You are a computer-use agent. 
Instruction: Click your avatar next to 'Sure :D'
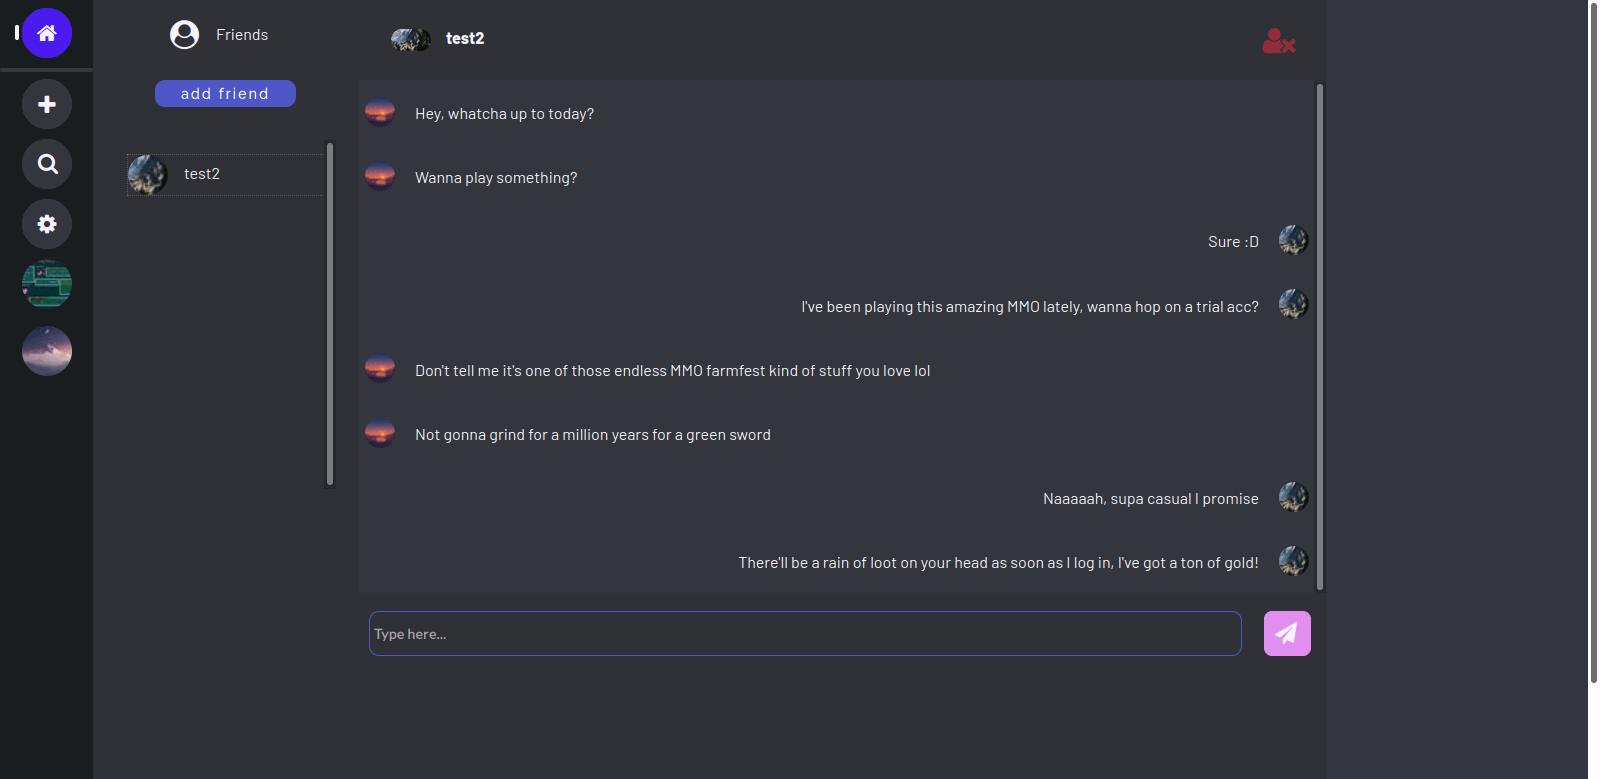[x=1292, y=240]
